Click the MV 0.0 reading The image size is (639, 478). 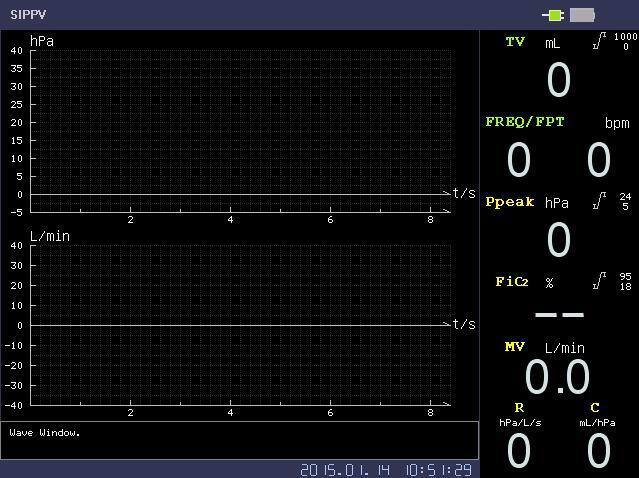coord(557,377)
